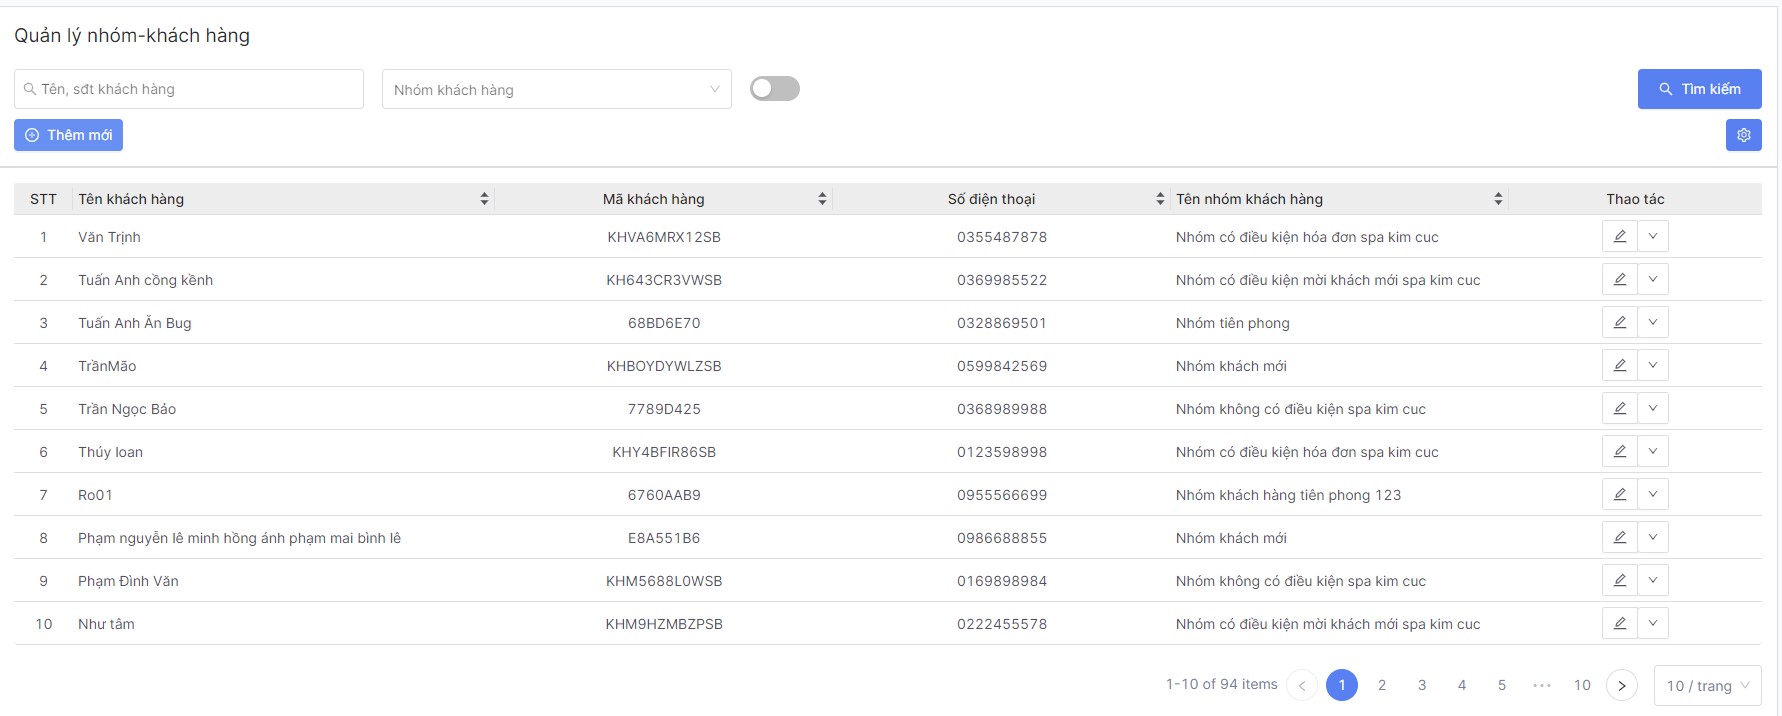Screen dimensions: 1782x716
Task: Click the edit icon for Như tâm
Action: (x=1619, y=624)
